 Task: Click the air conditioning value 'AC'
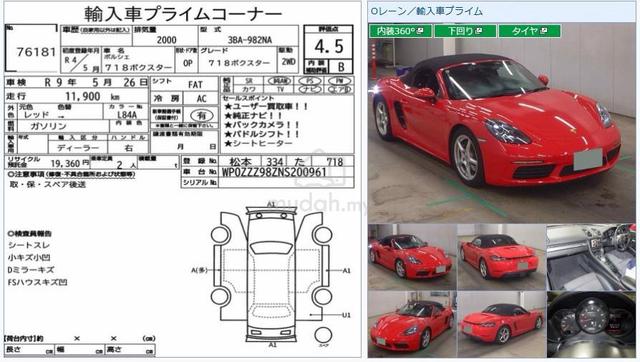point(202,98)
